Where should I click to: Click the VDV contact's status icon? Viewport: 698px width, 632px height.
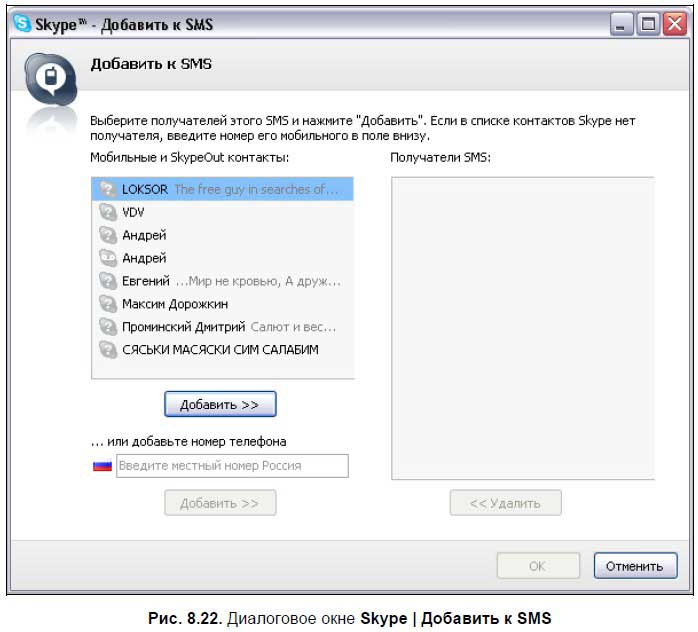click(x=108, y=212)
